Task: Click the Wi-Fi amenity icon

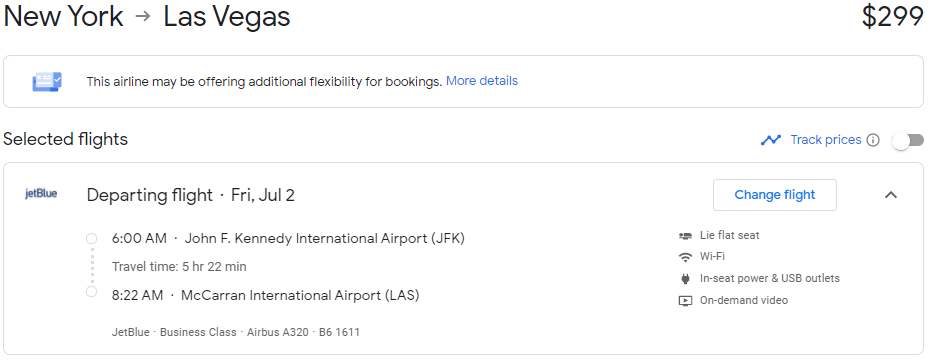Action: (x=685, y=257)
